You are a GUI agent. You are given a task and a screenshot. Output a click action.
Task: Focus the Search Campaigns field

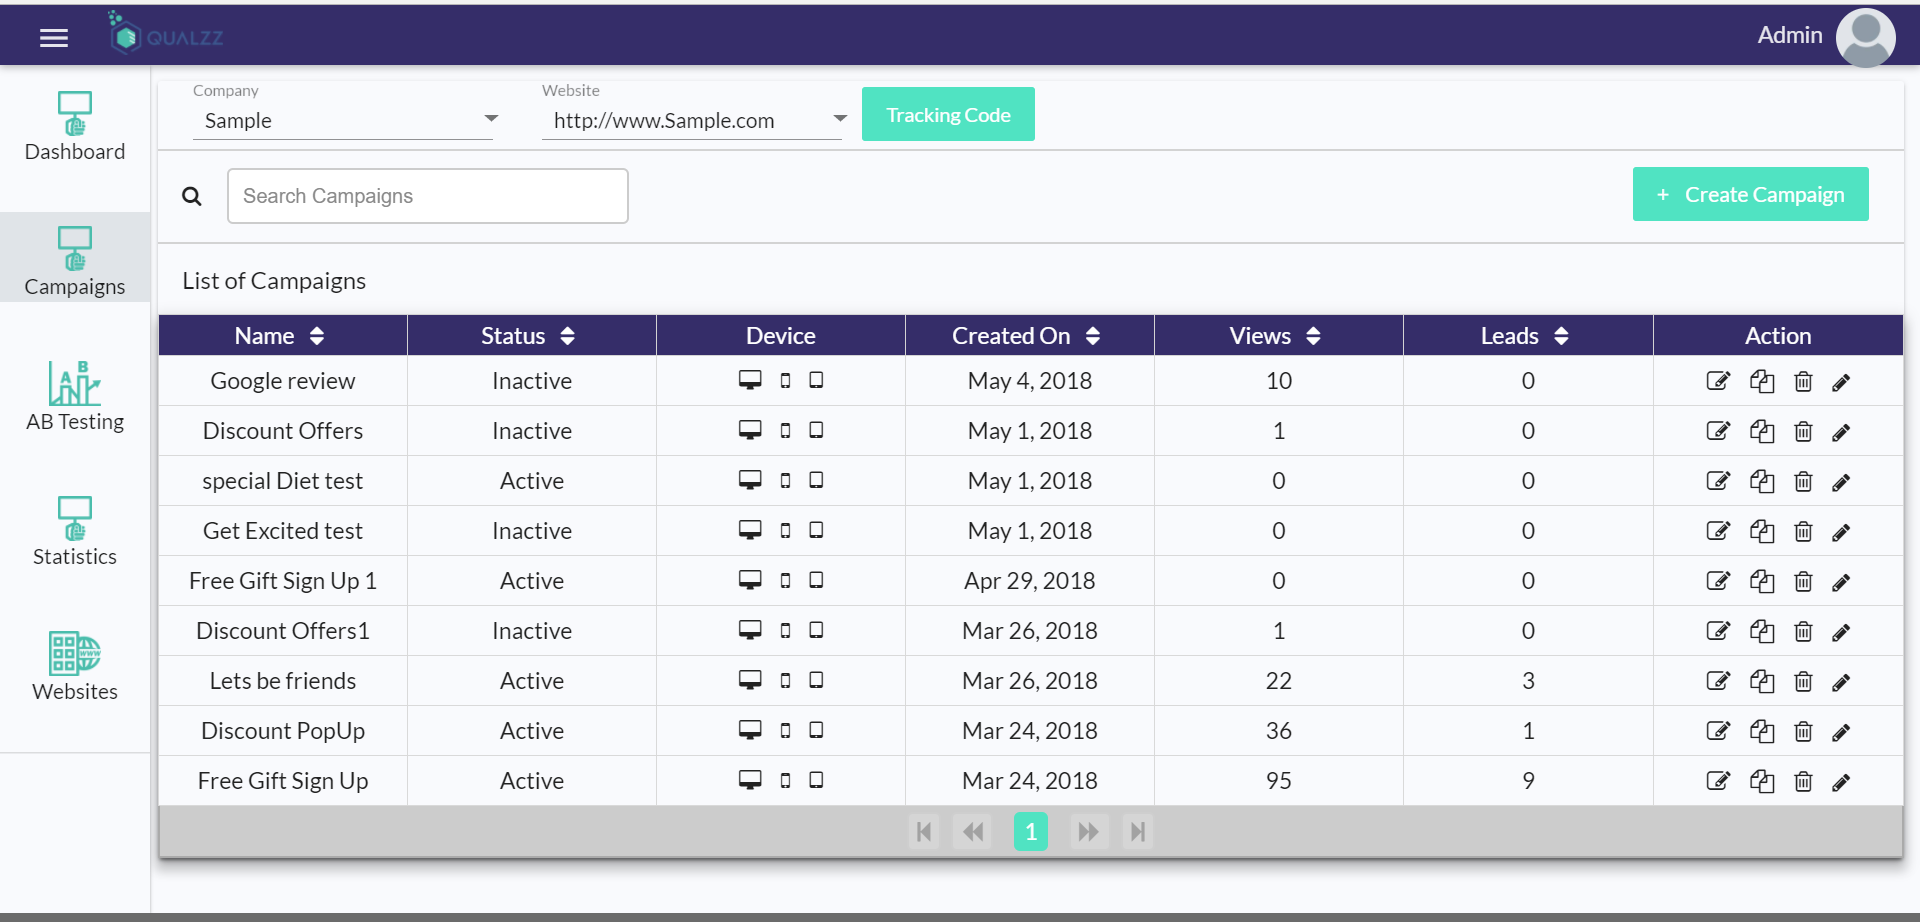click(x=428, y=196)
